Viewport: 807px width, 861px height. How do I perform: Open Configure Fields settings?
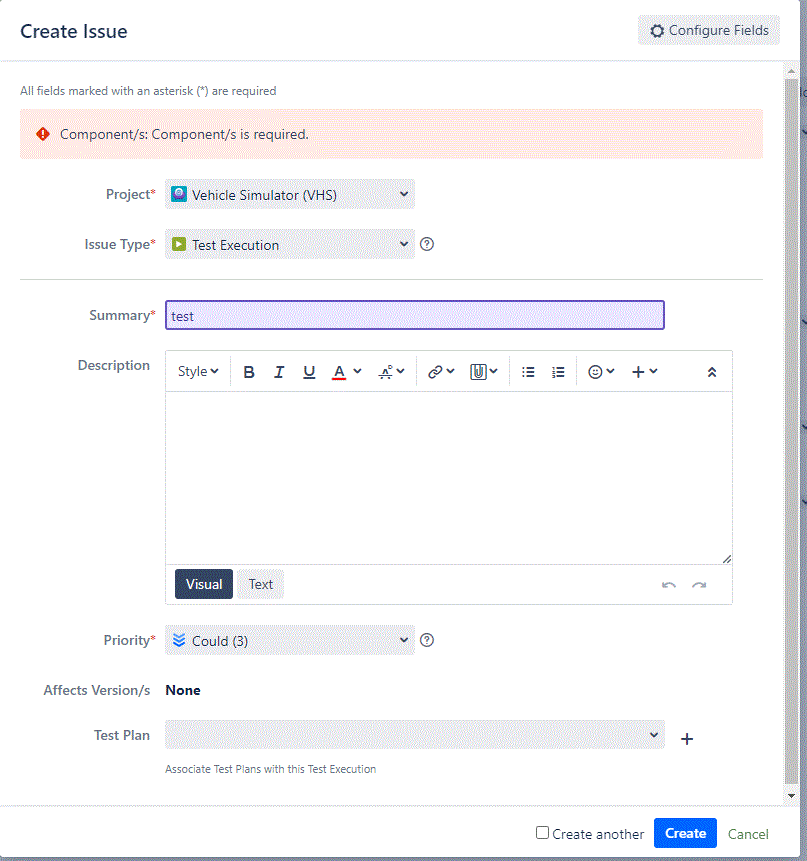(708, 30)
